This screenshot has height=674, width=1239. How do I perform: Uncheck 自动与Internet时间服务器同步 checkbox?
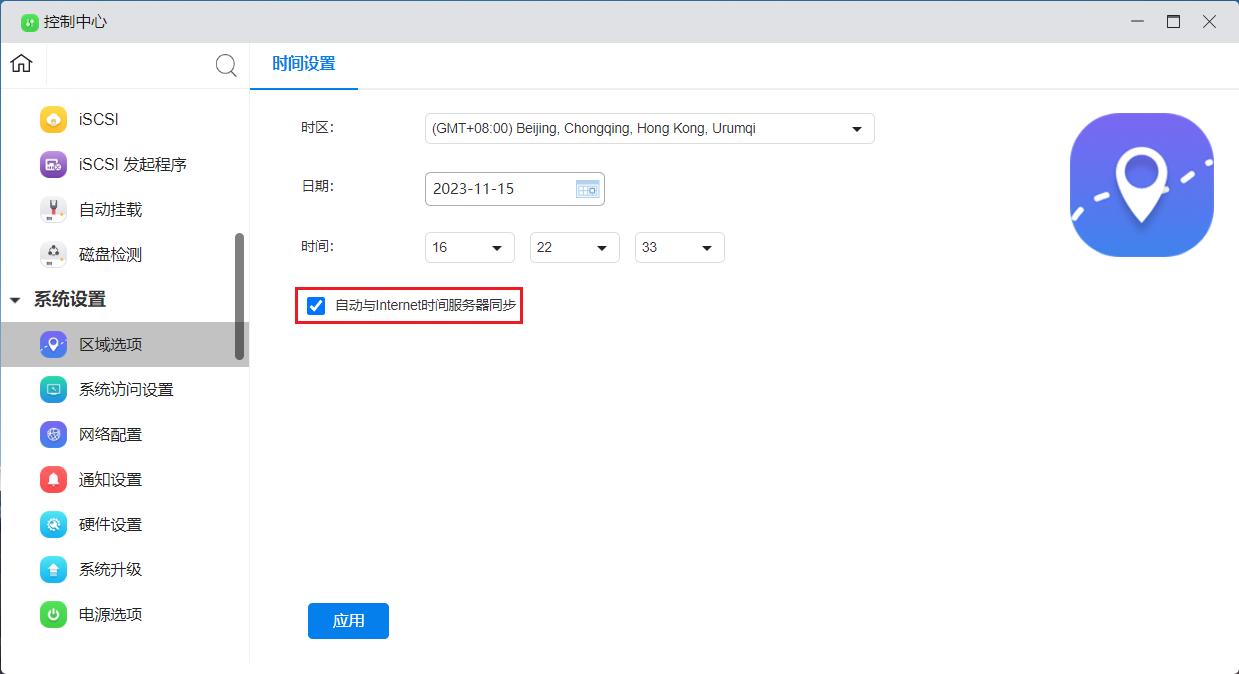pyautogui.click(x=316, y=306)
